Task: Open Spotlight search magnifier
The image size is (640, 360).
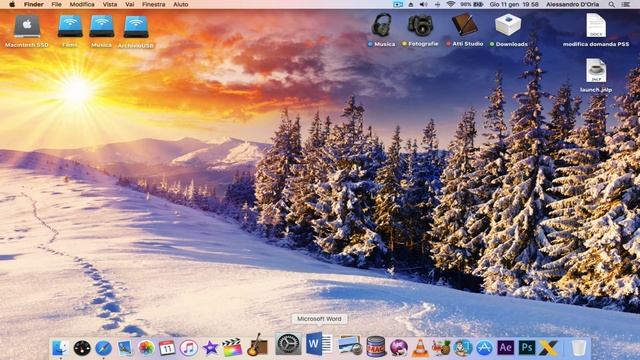Action: pyautogui.click(x=611, y=4)
